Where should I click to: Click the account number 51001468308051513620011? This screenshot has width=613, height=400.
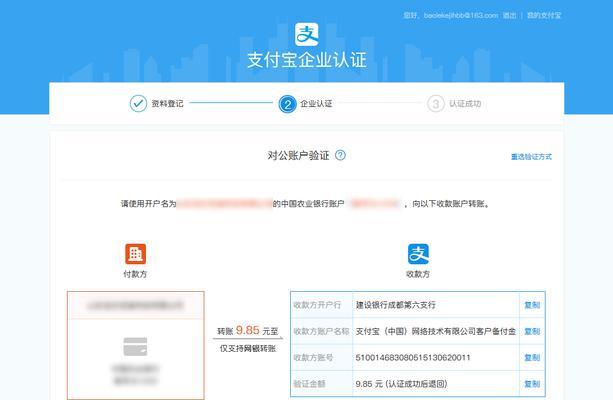(x=413, y=357)
